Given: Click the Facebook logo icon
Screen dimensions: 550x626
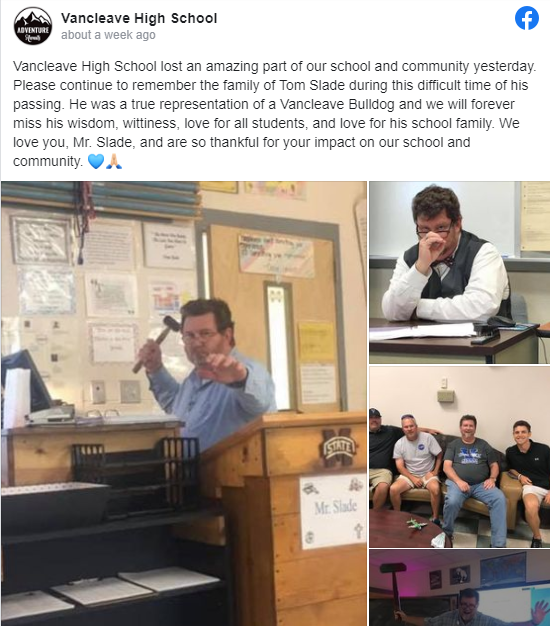Looking at the screenshot, I should click(526, 18).
